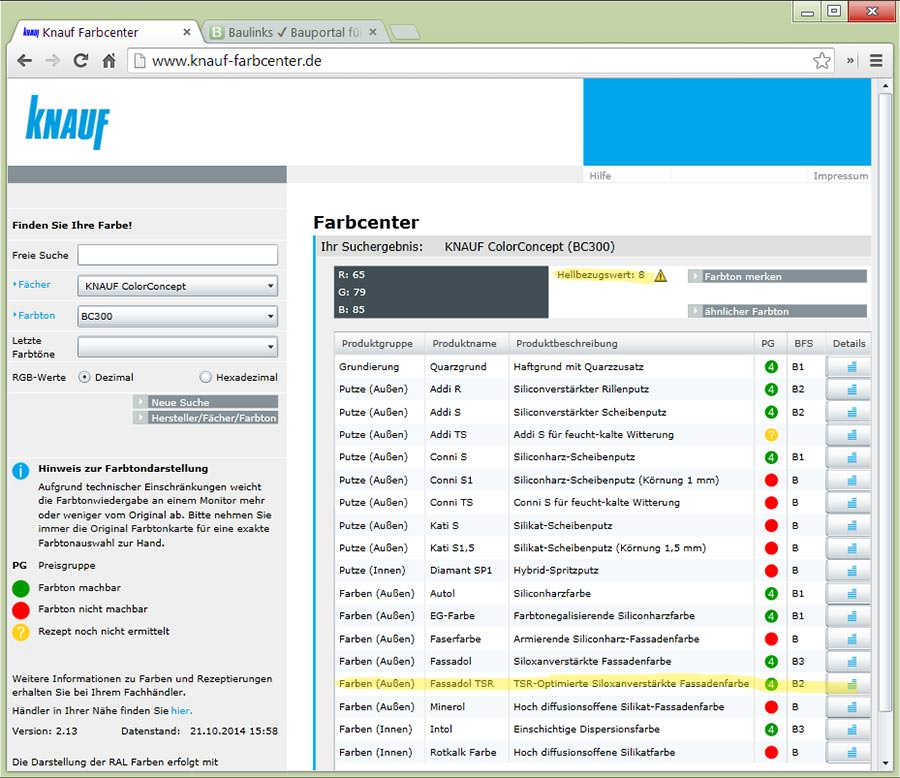
Task: Click the Farbton merken button
Action: pyautogui.click(x=777, y=276)
